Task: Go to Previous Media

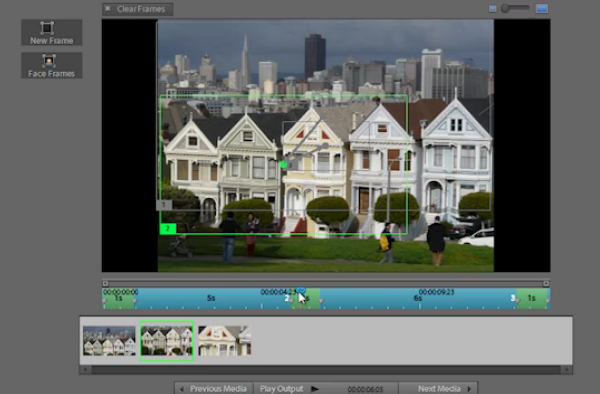Action: pyautogui.click(x=214, y=389)
